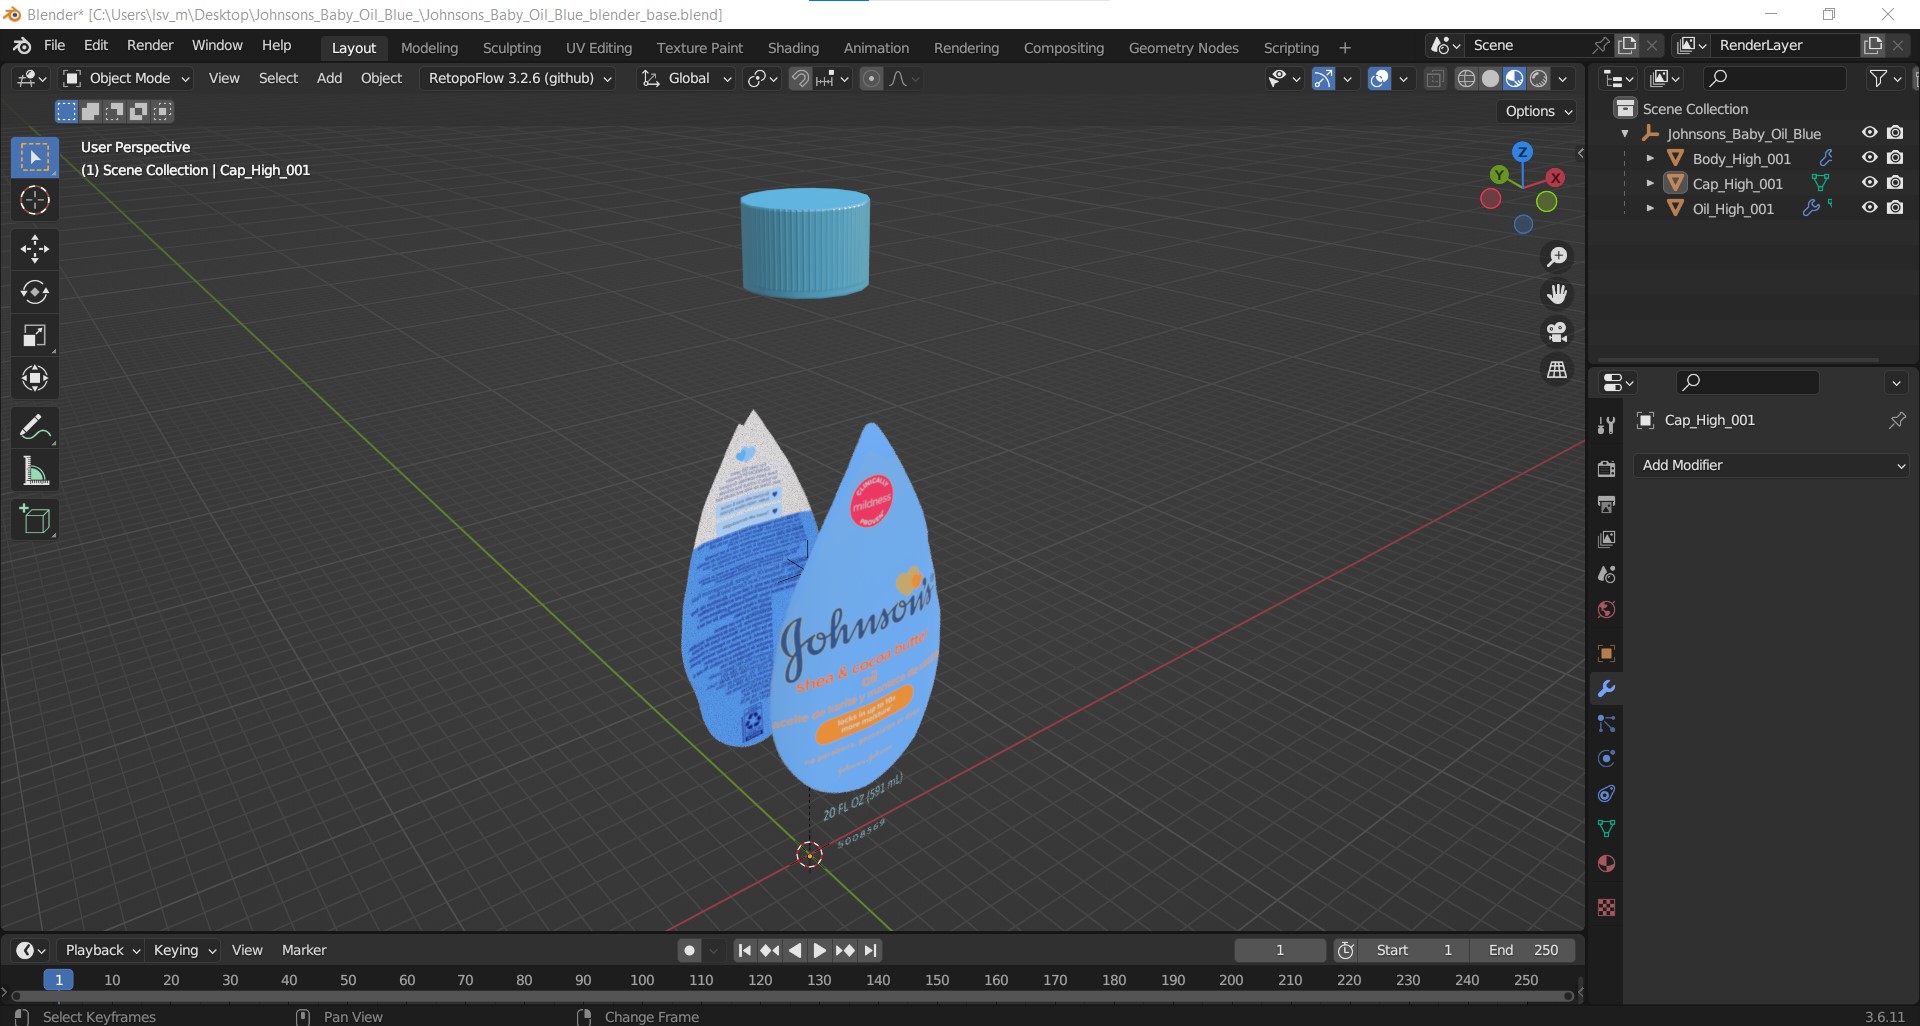Hide Johnsons_Baby_Oil_Blue collection in viewport
Viewport: 1920px width, 1026px height.
point(1869,133)
